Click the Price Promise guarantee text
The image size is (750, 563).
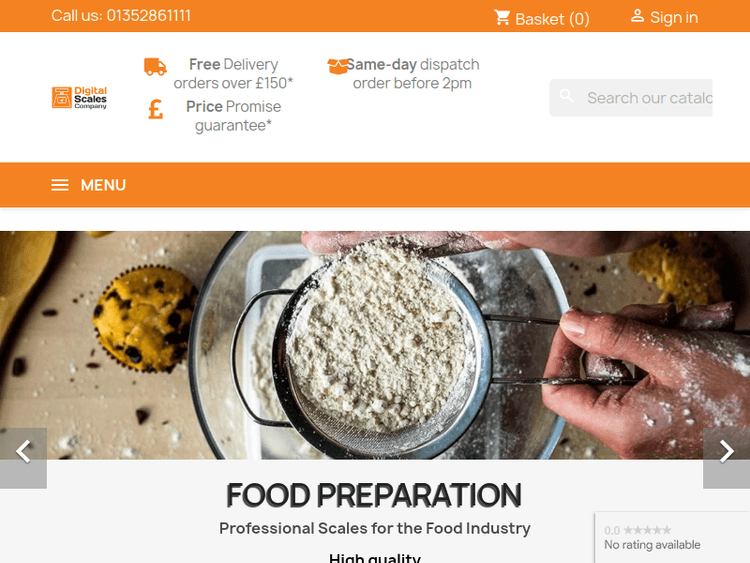(233, 116)
